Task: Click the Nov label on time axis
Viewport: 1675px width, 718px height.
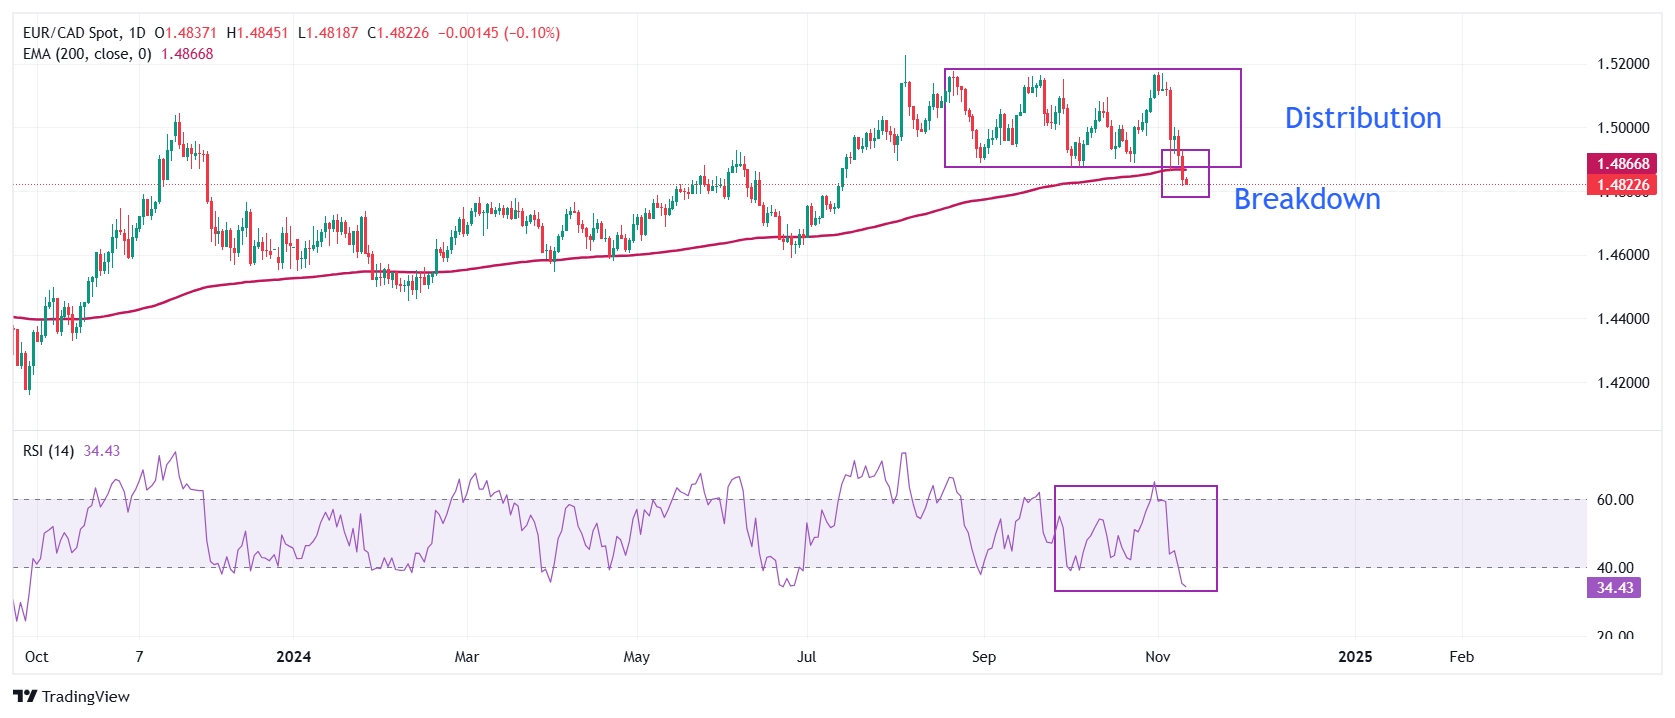Action: pos(1157,657)
